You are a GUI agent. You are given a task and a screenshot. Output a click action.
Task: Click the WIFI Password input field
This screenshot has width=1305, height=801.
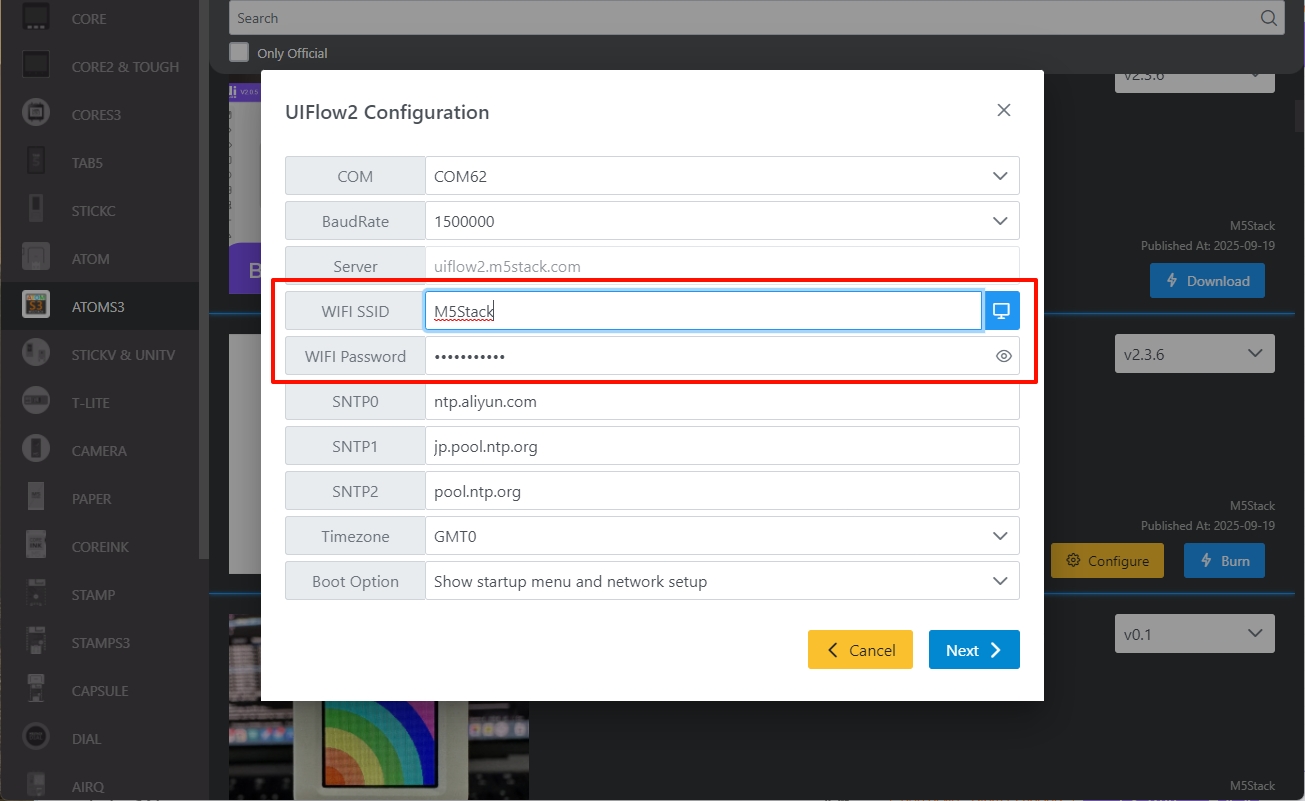[x=722, y=356]
